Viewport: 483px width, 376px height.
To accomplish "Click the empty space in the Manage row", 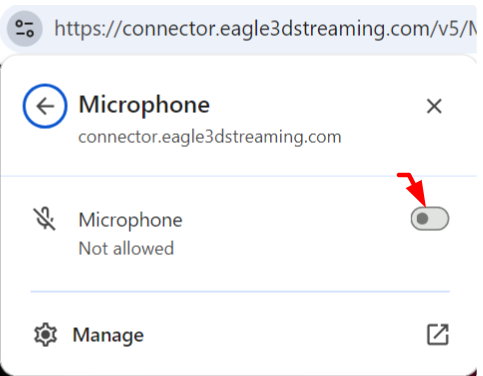I will click(283, 335).
